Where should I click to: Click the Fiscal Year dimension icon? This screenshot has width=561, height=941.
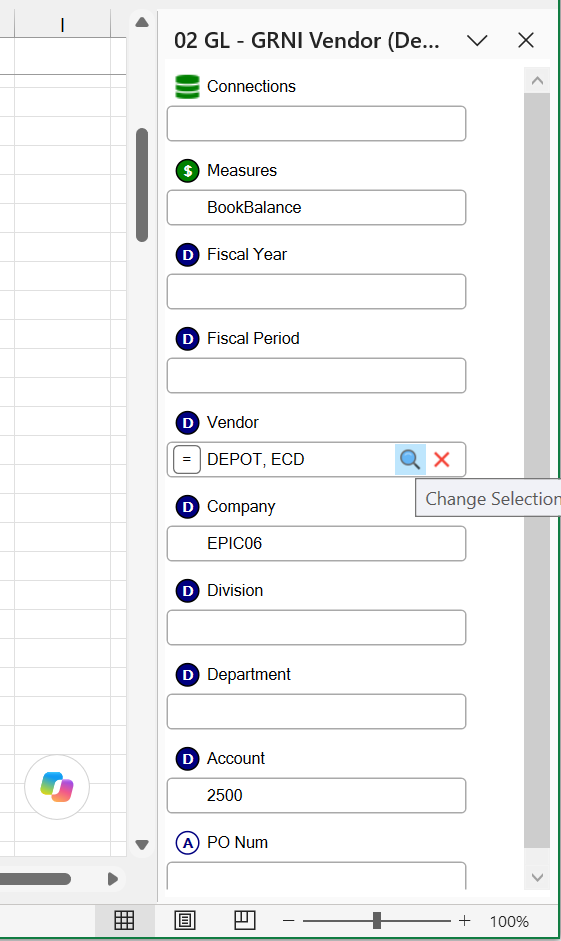tap(187, 254)
